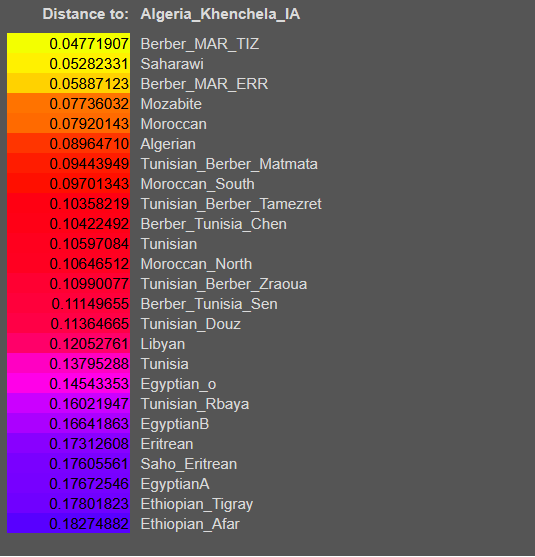
Task: Select the Algerian population label
Action: (x=168, y=144)
